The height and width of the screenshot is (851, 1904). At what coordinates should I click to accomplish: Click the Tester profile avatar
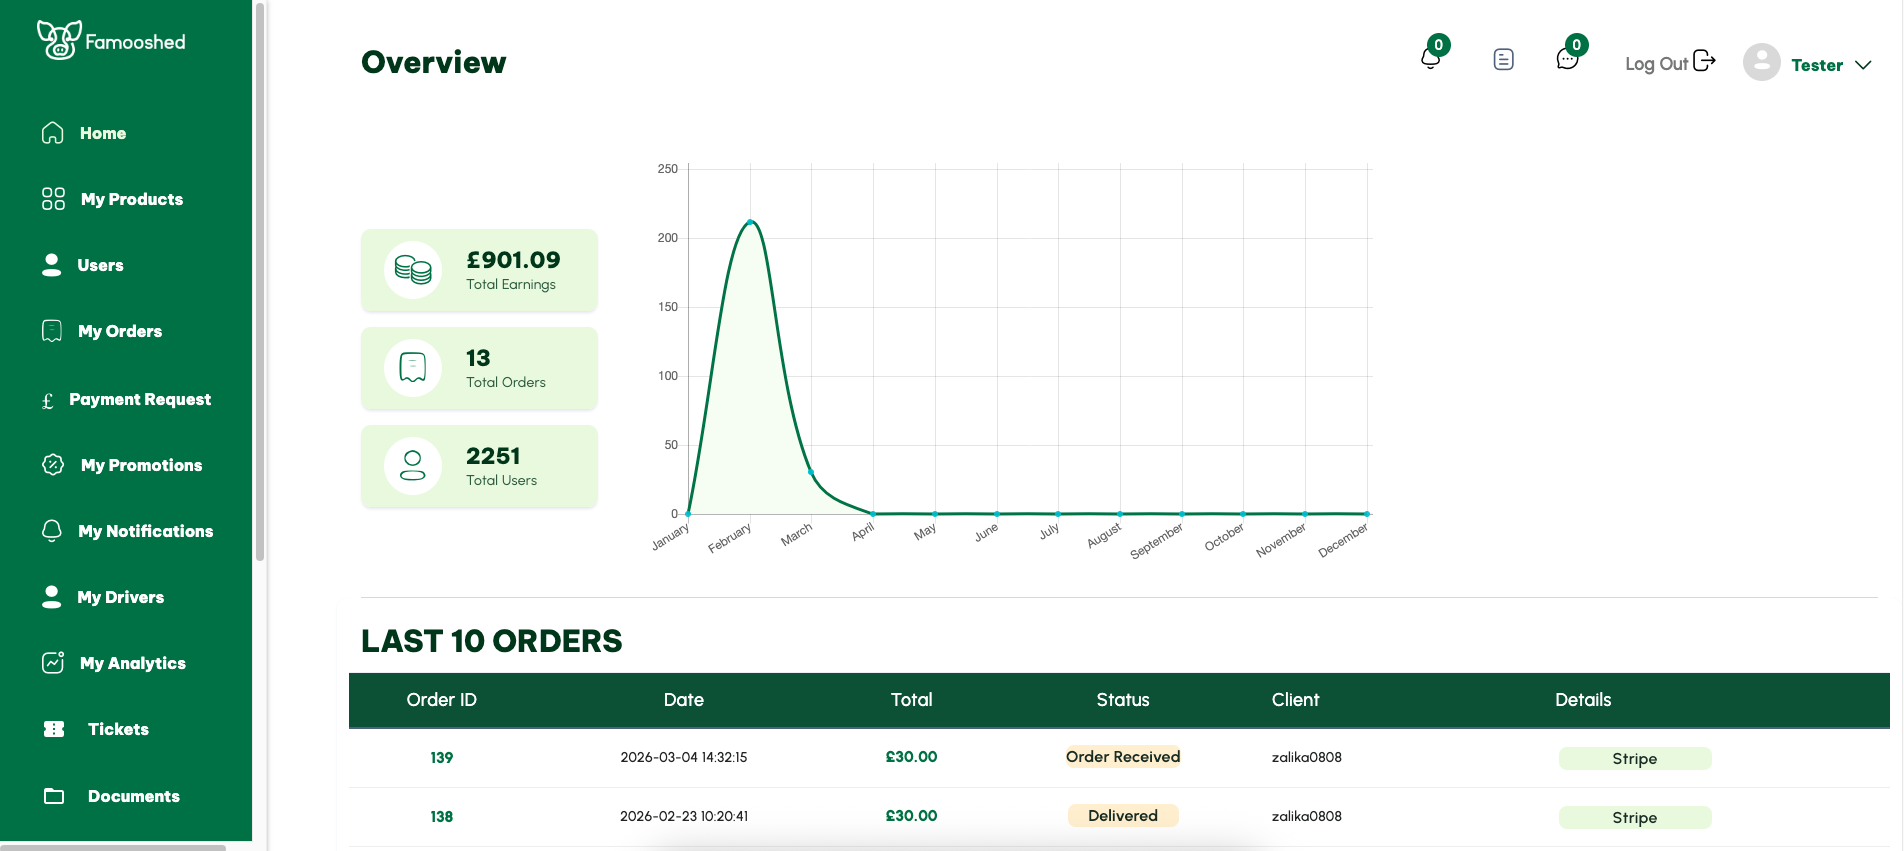pyautogui.click(x=1761, y=63)
